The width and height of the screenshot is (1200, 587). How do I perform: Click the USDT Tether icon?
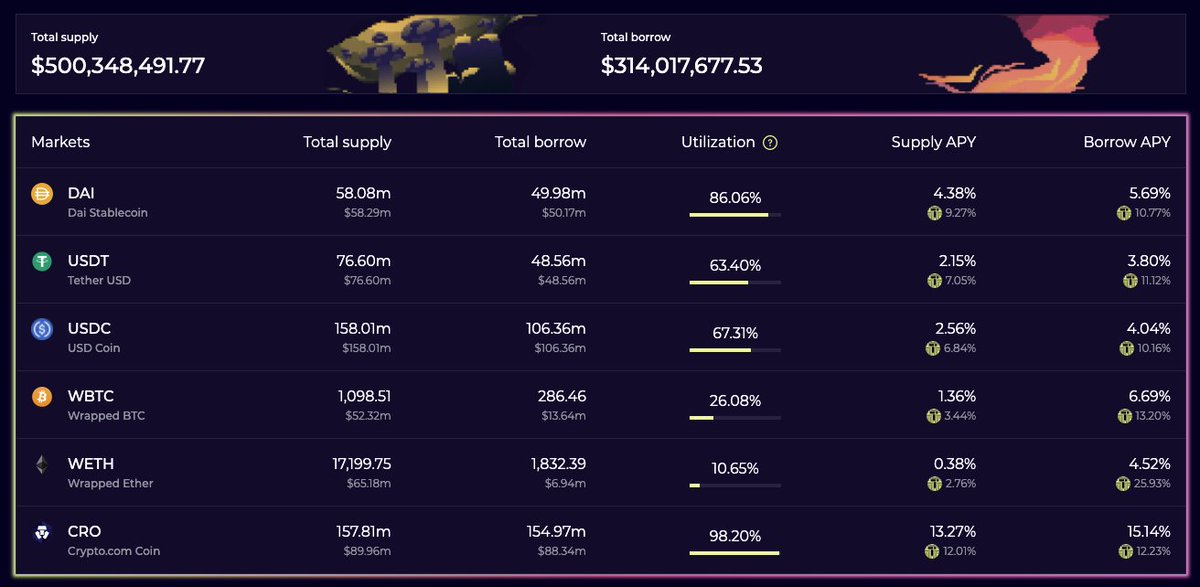pyautogui.click(x=42, y=261)
